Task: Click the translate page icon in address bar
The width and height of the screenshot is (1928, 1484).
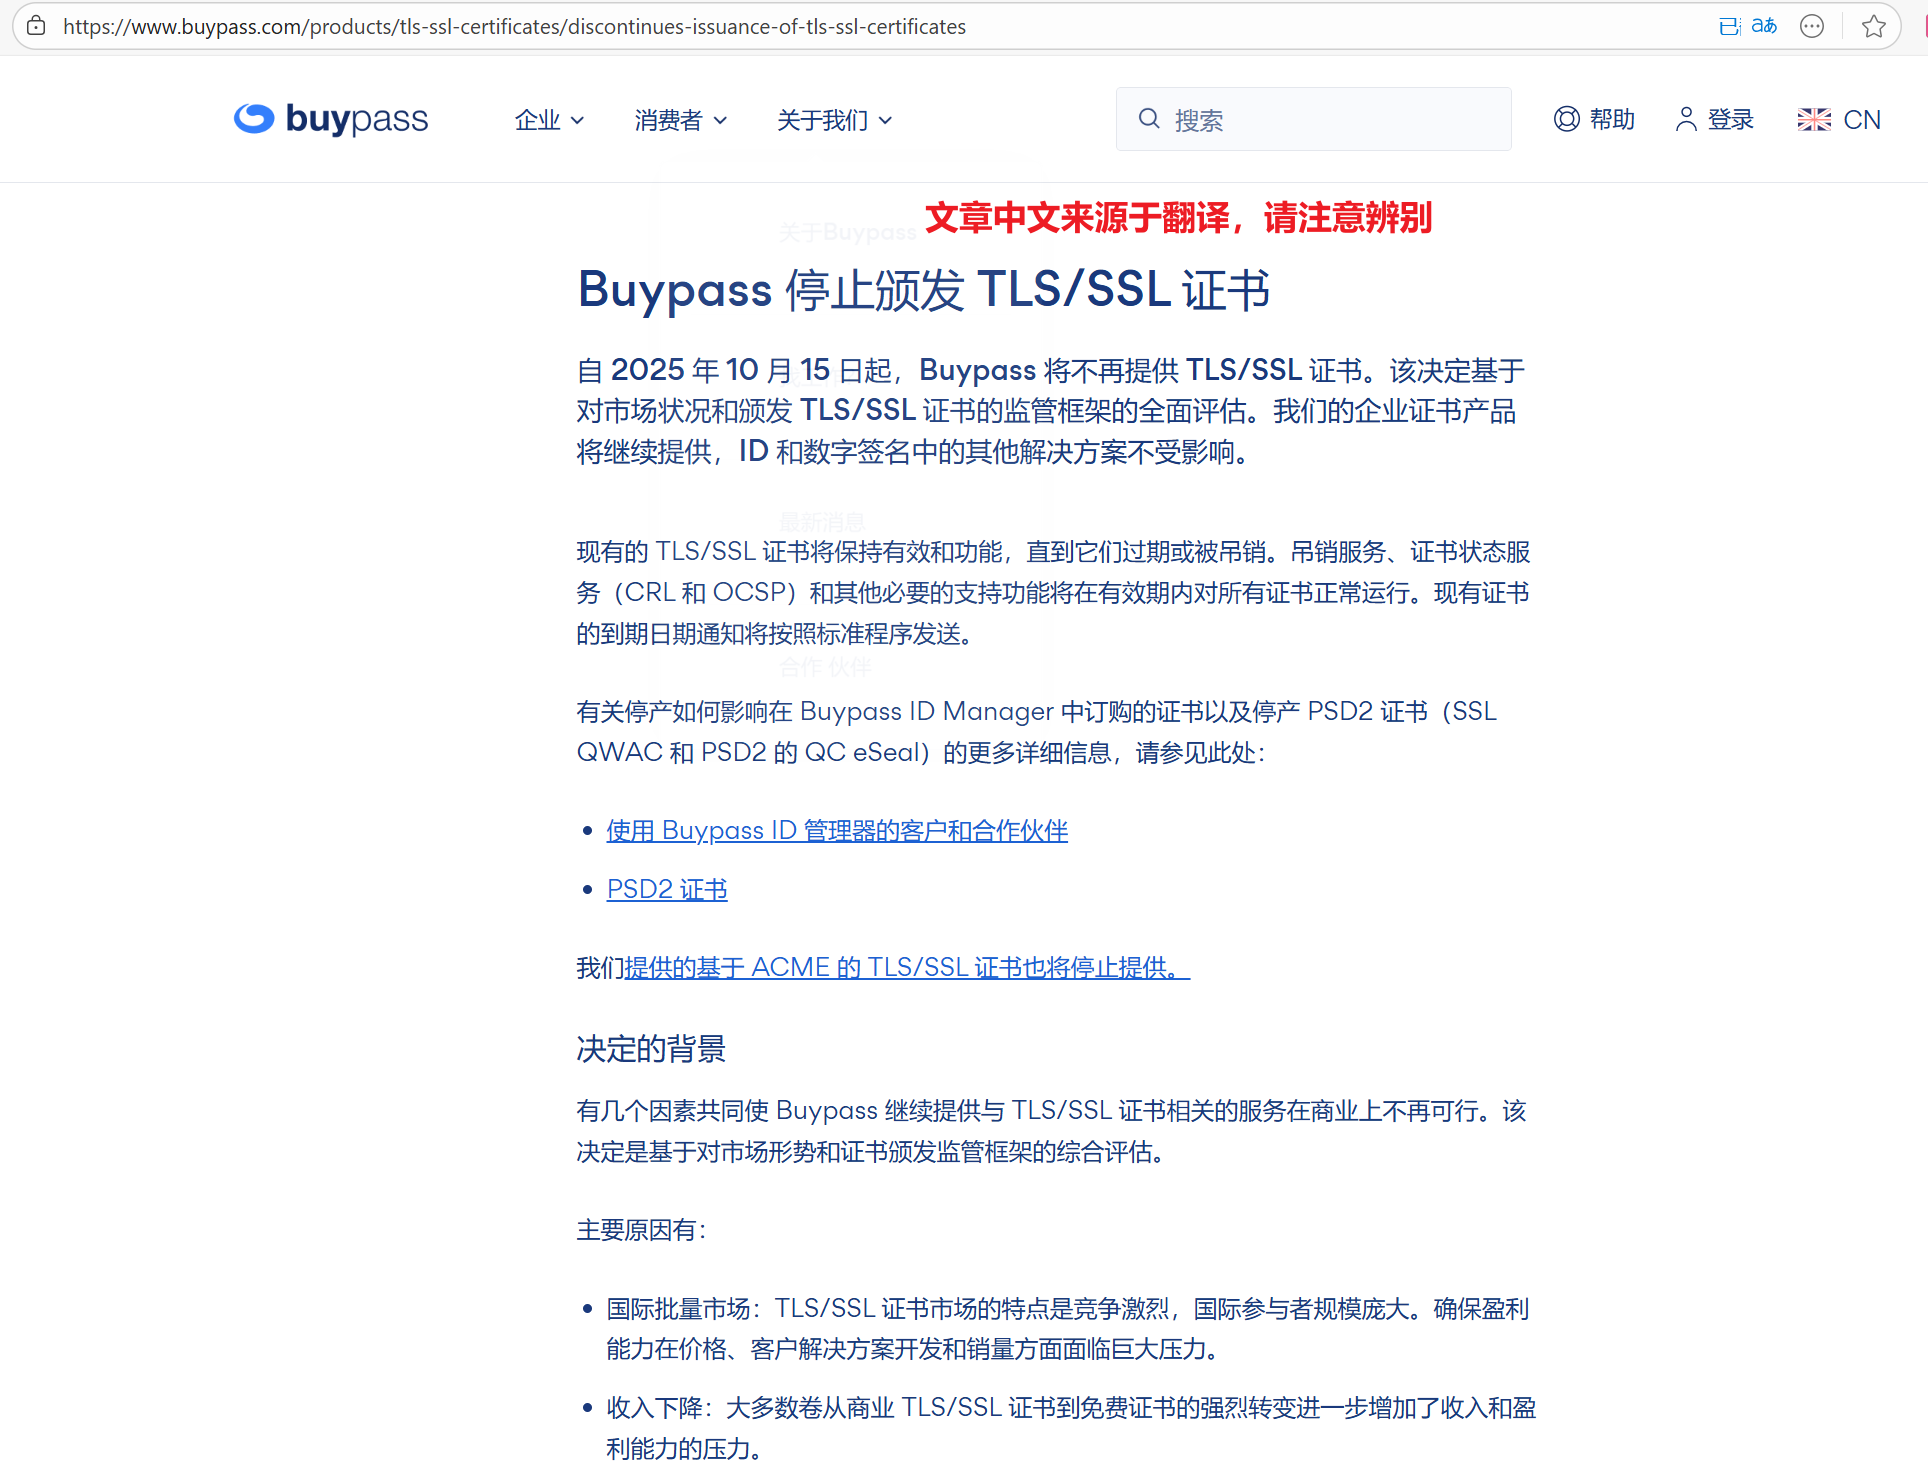Action: click(1764, 26)
